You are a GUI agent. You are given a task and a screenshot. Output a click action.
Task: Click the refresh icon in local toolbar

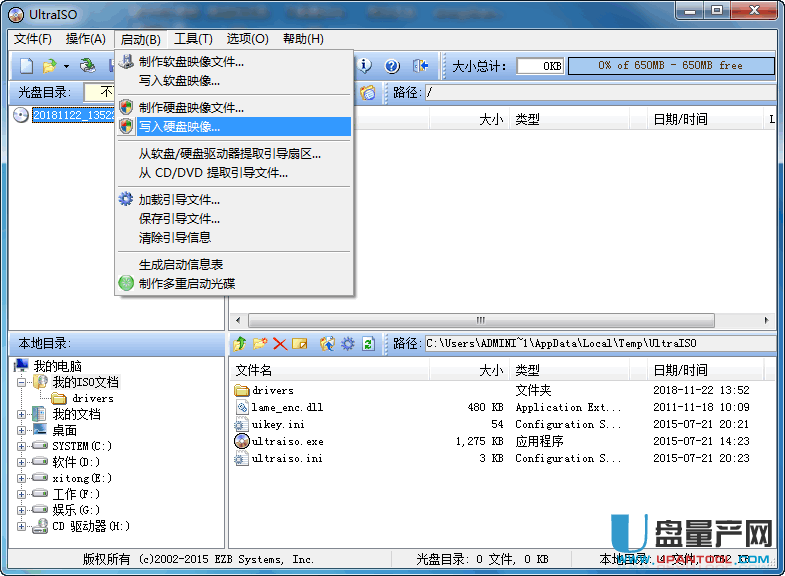pyautogui.click(x=368, y=344)
